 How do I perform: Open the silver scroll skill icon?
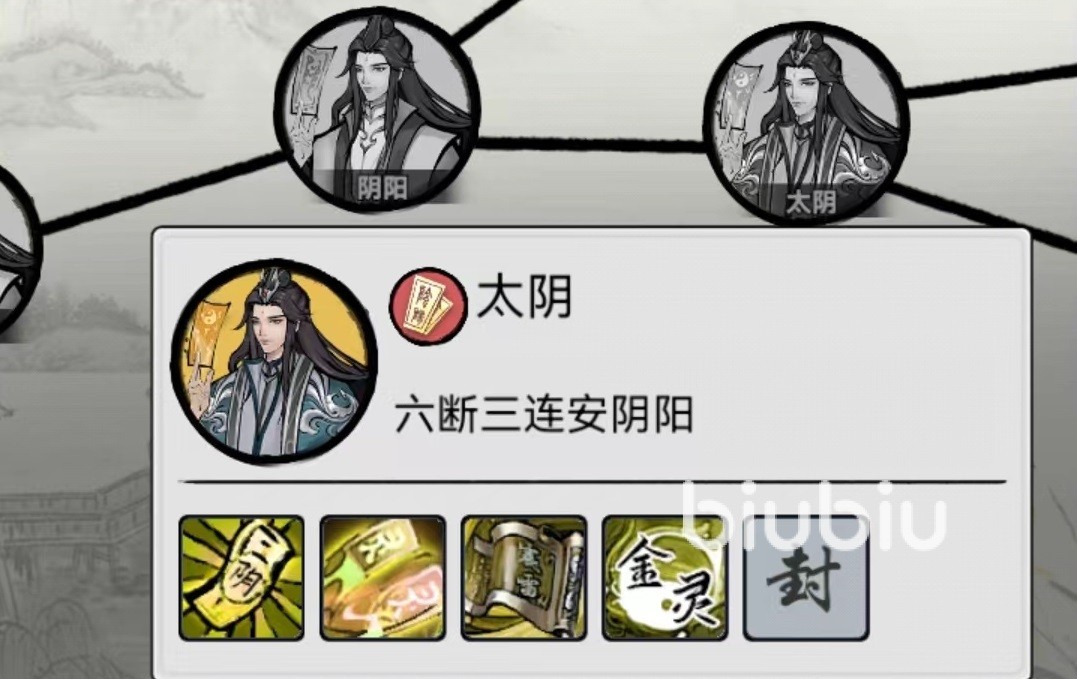(x=523, y=578)
